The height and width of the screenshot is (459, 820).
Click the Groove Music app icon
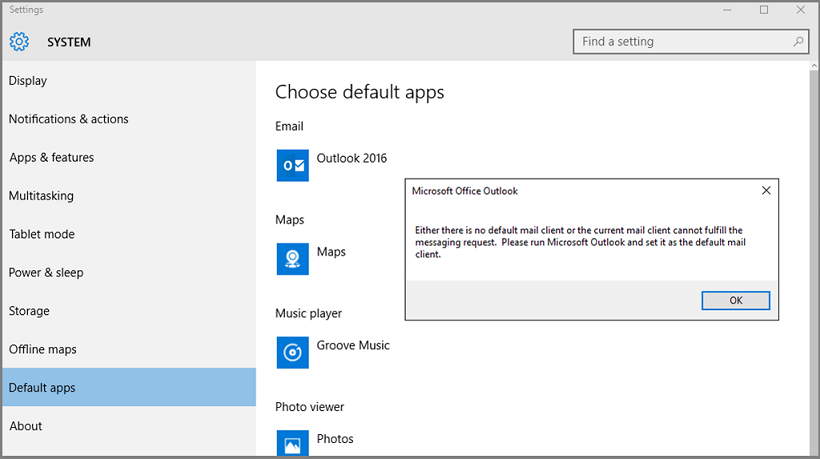click(292, 352)
